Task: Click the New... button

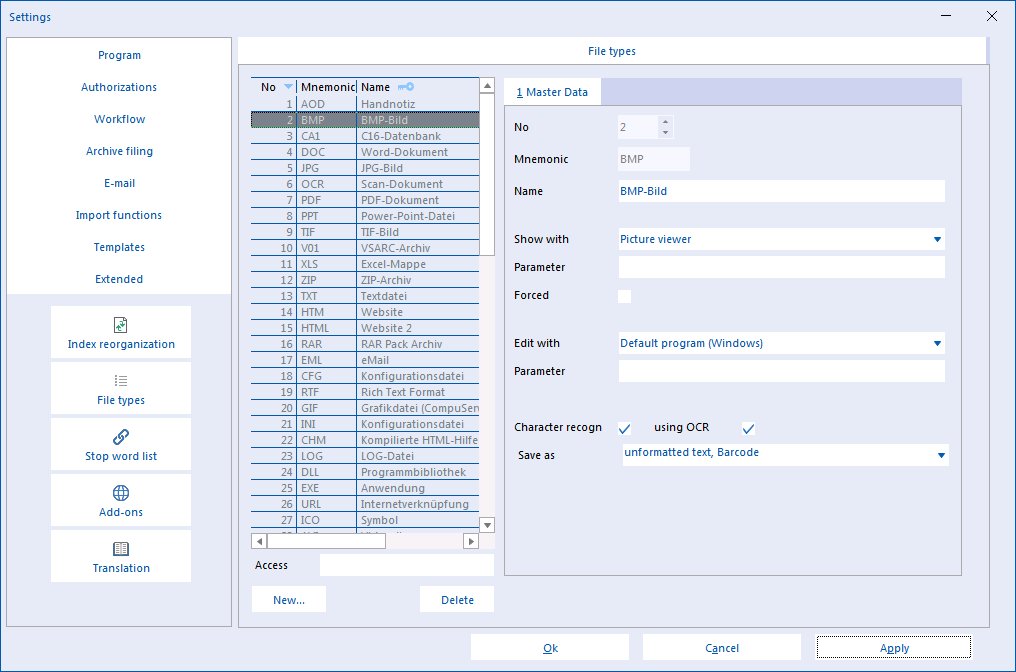Action: coord(289,599)
